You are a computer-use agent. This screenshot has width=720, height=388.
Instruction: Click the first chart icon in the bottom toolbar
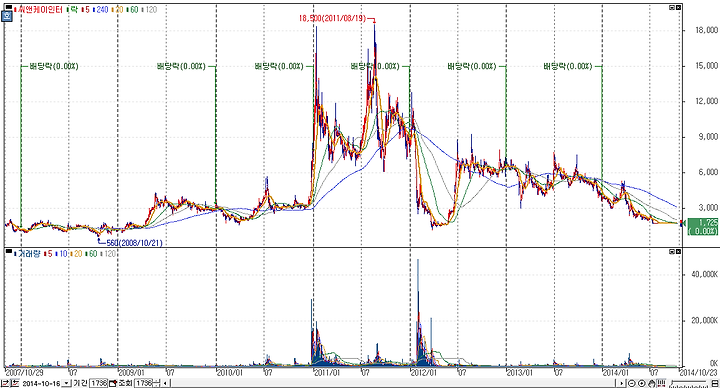point(5,383)
